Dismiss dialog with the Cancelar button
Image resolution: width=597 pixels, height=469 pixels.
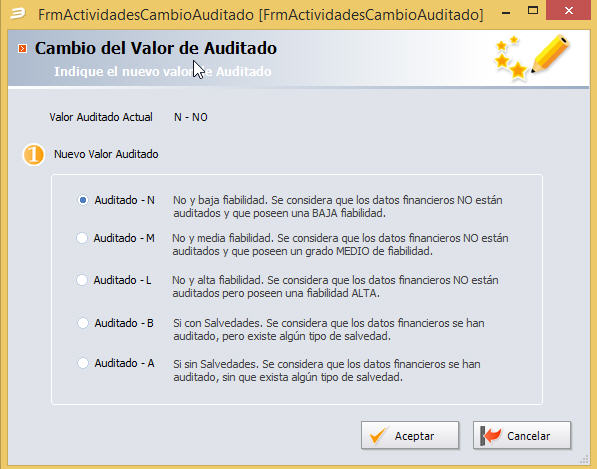pos(522,435)
